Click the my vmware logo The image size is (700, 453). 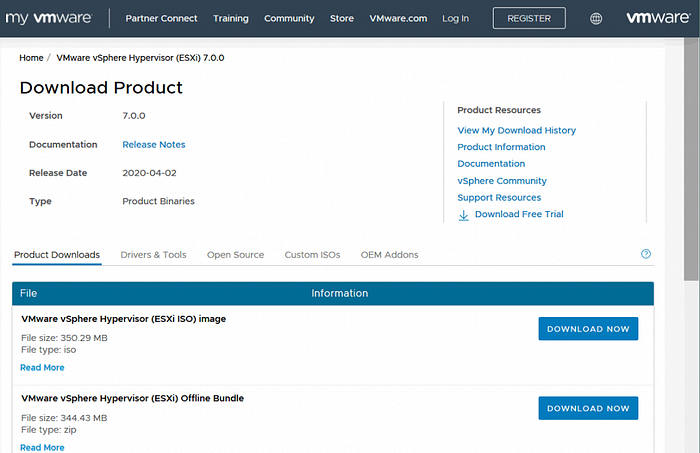point(50,18)
